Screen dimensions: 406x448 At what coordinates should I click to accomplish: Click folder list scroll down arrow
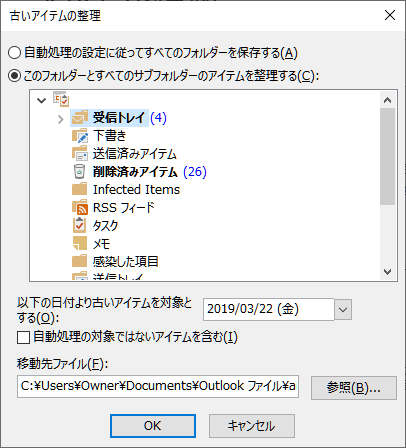click(x=387, y=272)
